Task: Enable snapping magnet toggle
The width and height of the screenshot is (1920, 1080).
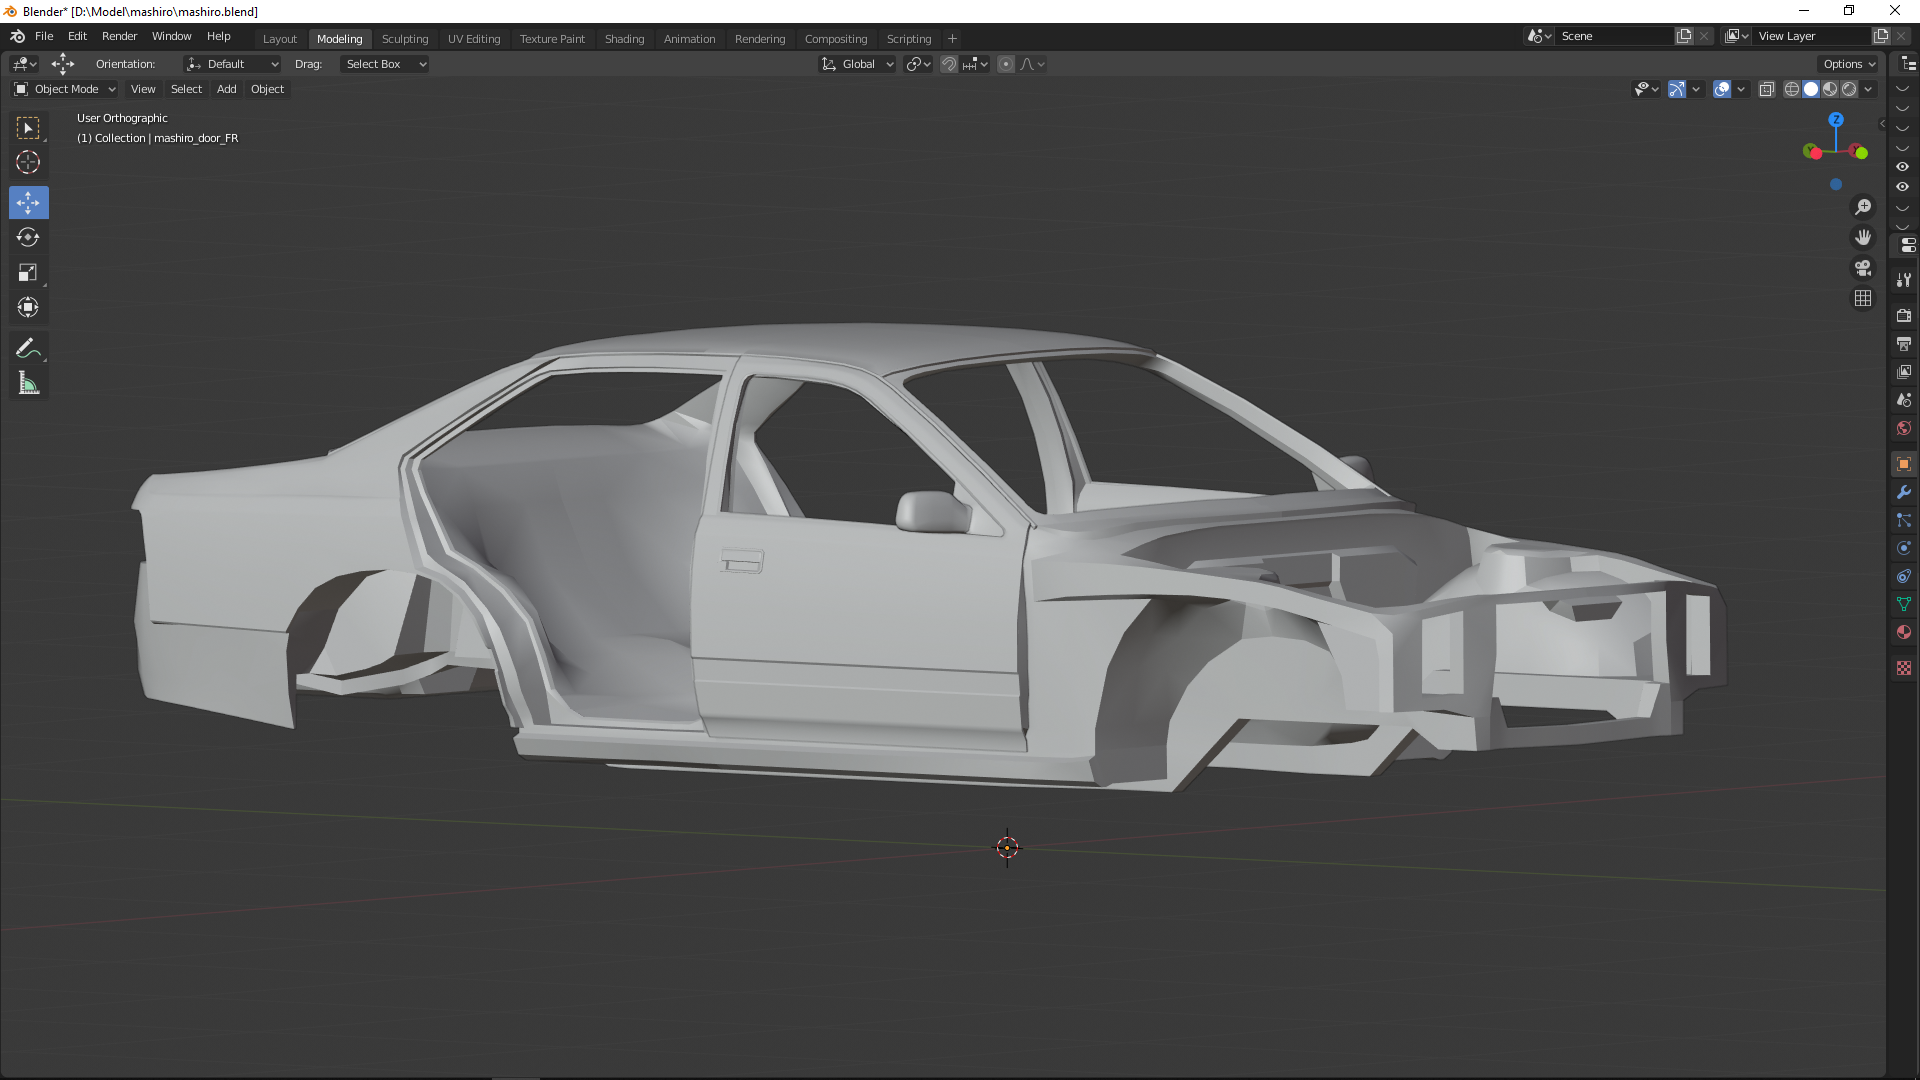Action: point(949,64)
